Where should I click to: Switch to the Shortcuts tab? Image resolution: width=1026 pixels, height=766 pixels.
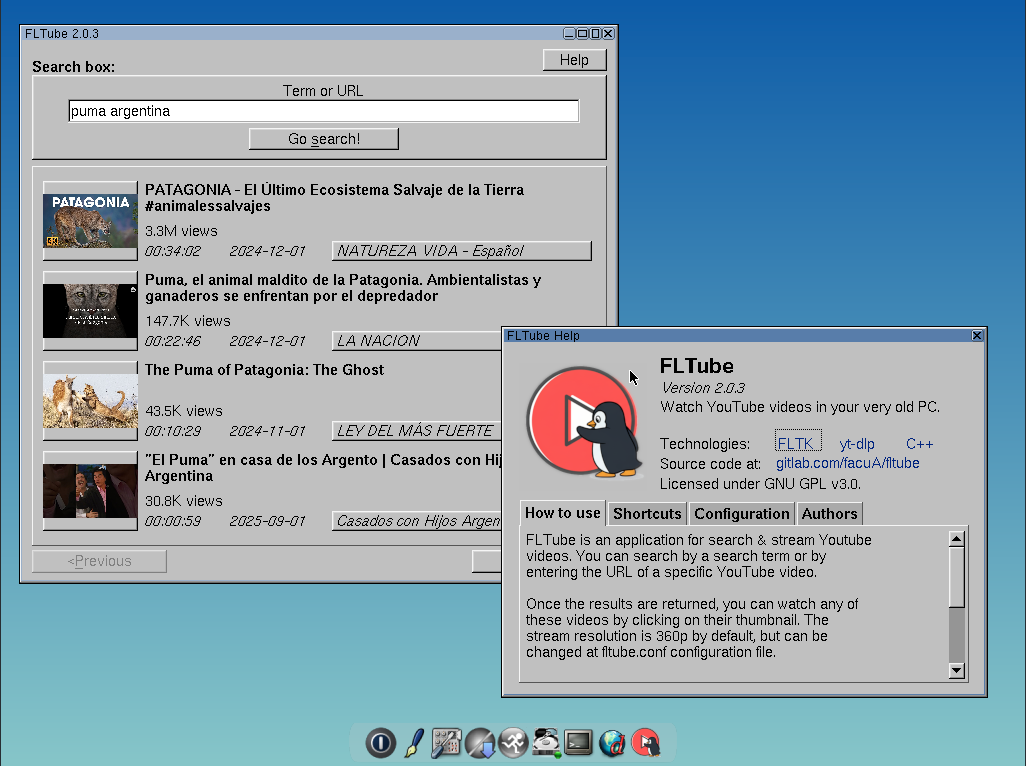[647, 514]
